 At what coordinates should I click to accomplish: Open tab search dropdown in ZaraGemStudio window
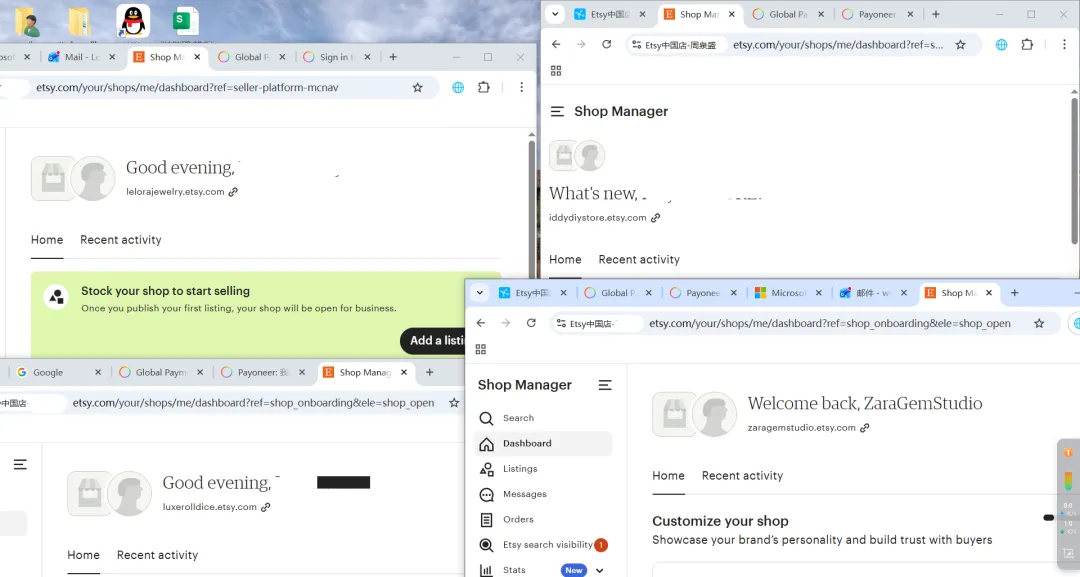click(479, 293)
